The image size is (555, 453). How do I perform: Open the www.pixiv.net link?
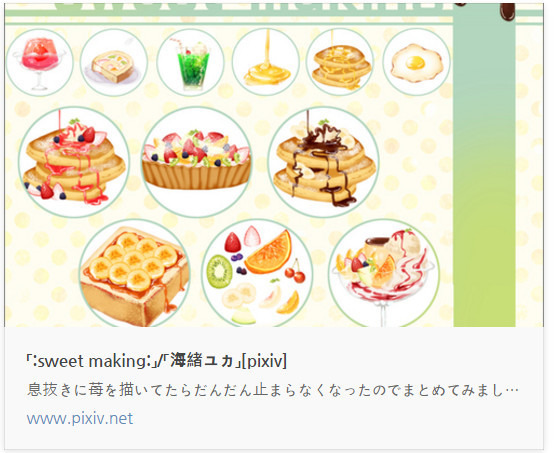point(80,418)
